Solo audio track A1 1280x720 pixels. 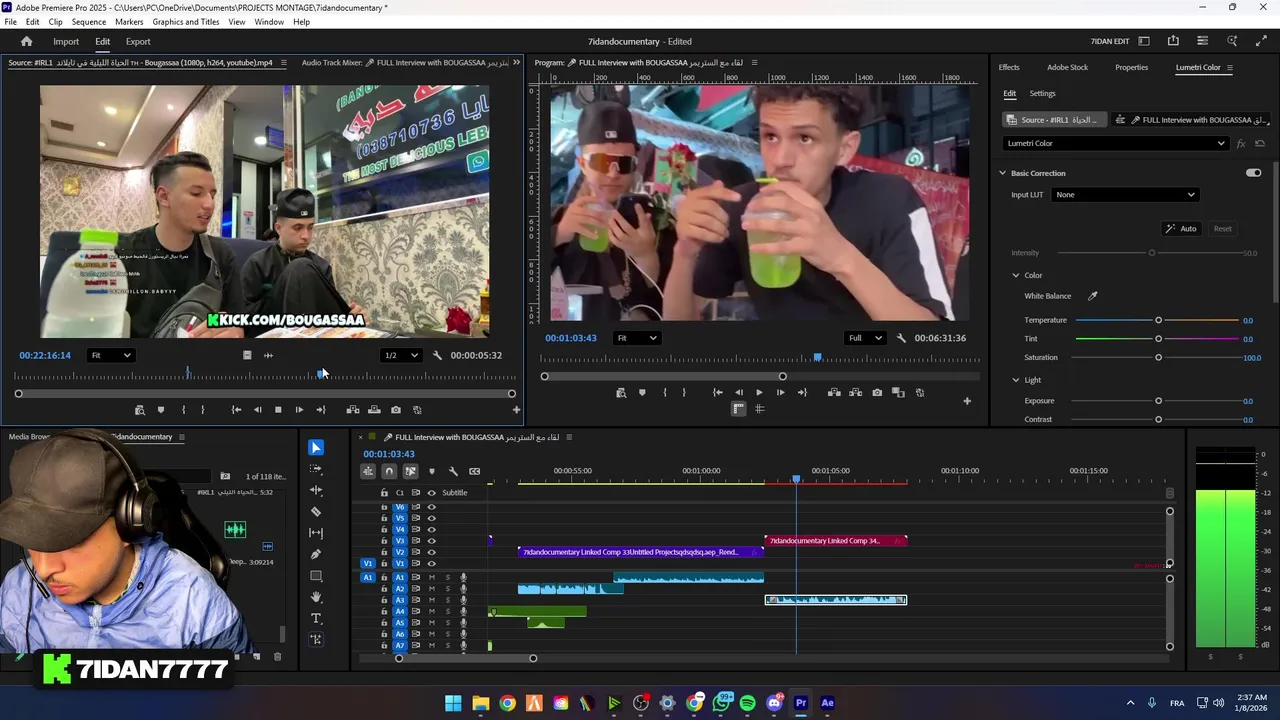448,578
